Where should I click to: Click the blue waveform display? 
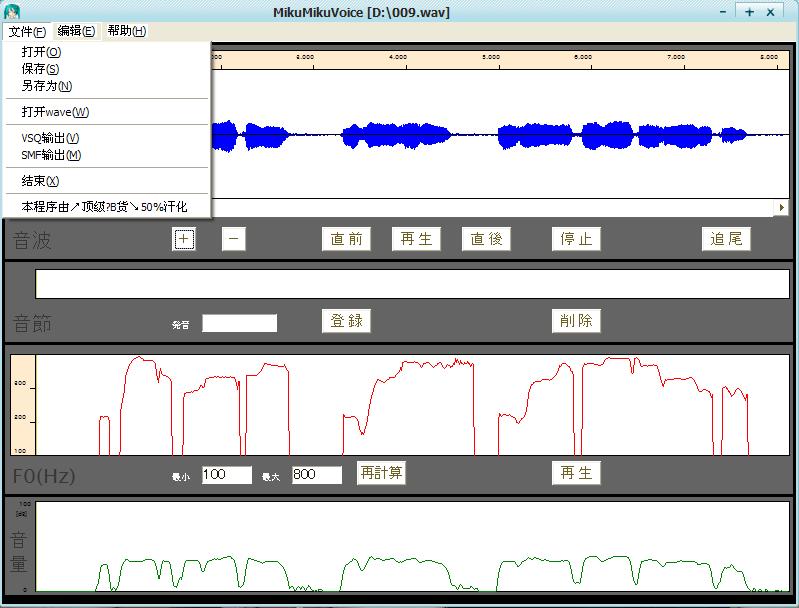pyautogui.click(x=500, y=135)
